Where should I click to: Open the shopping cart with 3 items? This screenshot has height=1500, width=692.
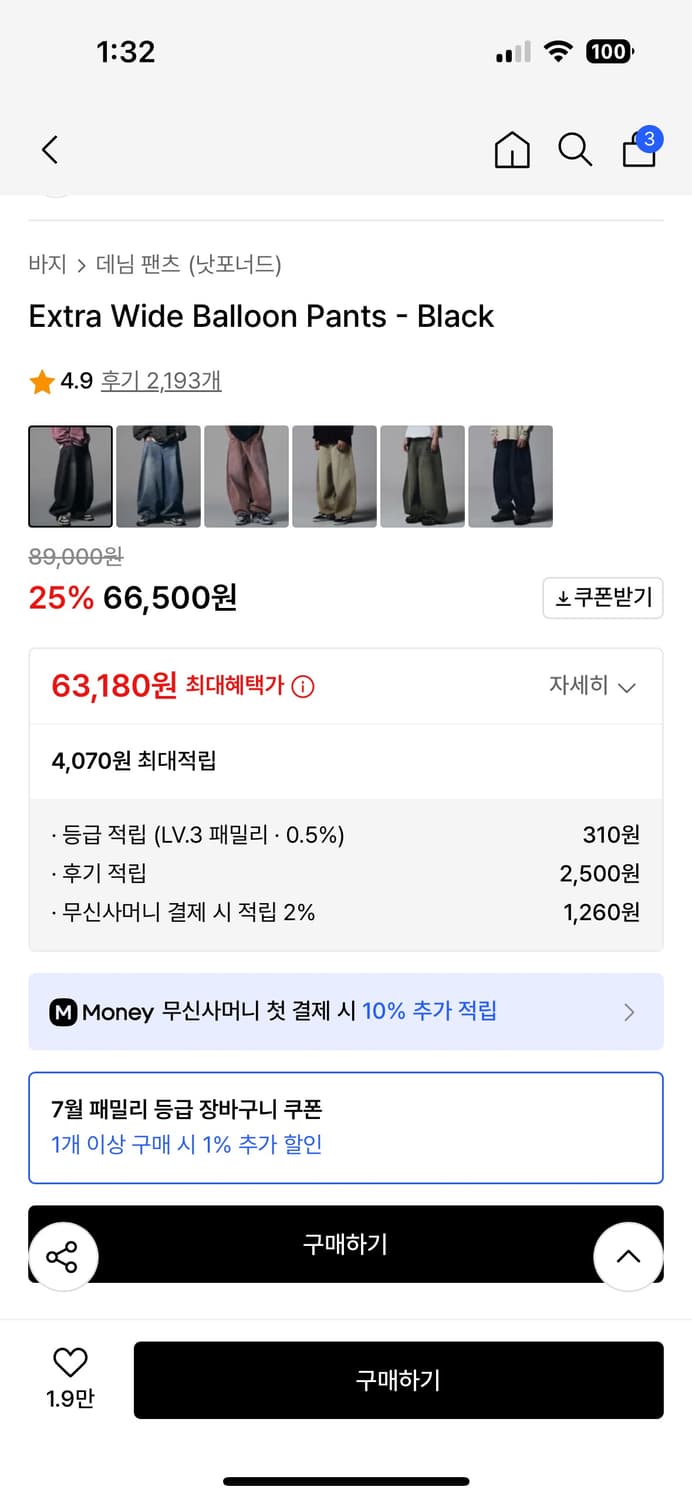pyautogui.click(x=638, y=152)
